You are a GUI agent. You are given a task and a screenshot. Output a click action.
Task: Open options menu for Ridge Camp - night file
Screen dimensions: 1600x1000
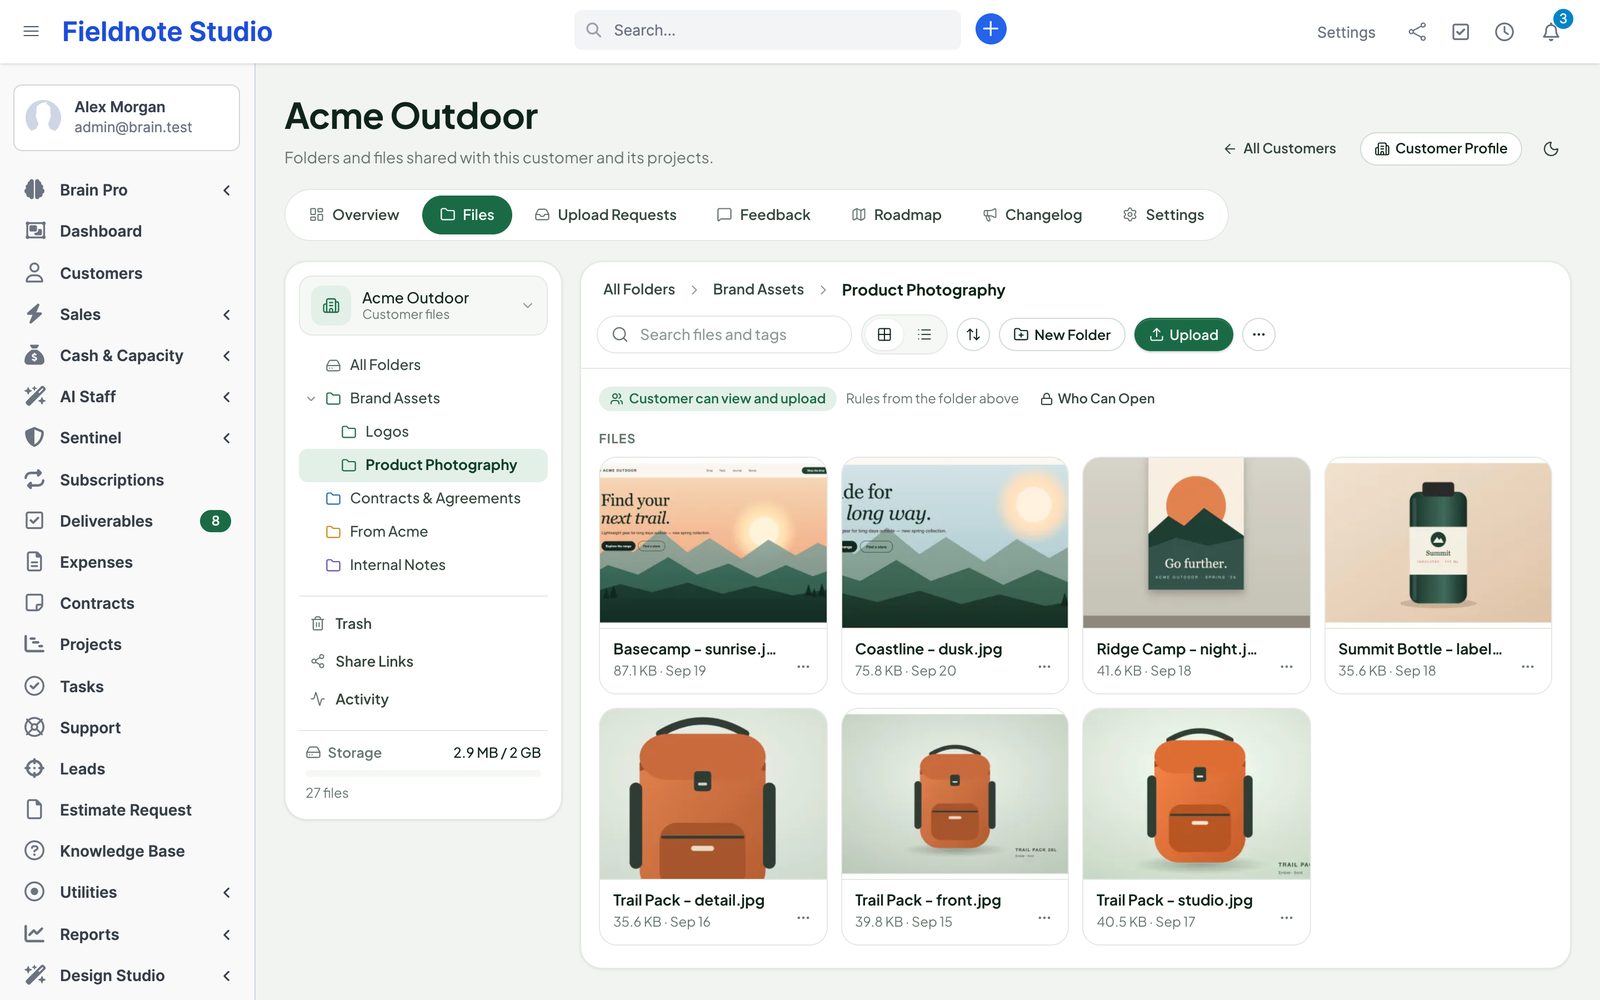(x=1286, y=666)
